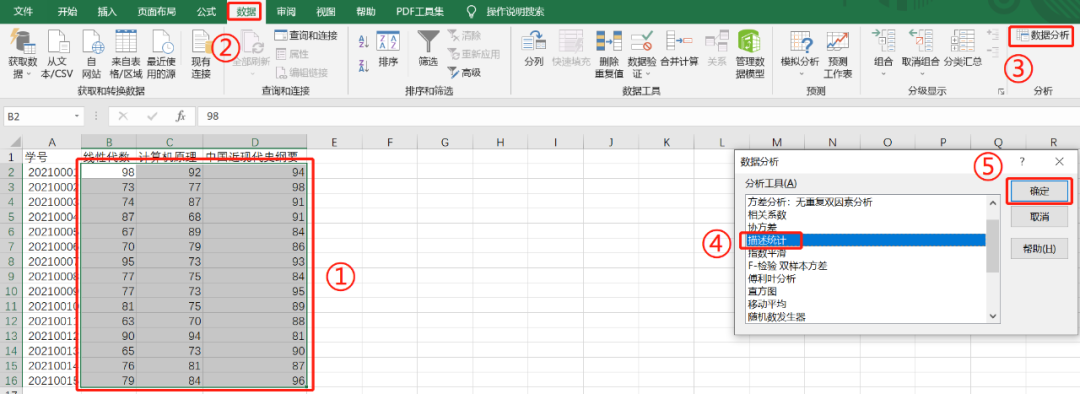
Task: Switch to the 视图 tab
Action: [326, 11]
